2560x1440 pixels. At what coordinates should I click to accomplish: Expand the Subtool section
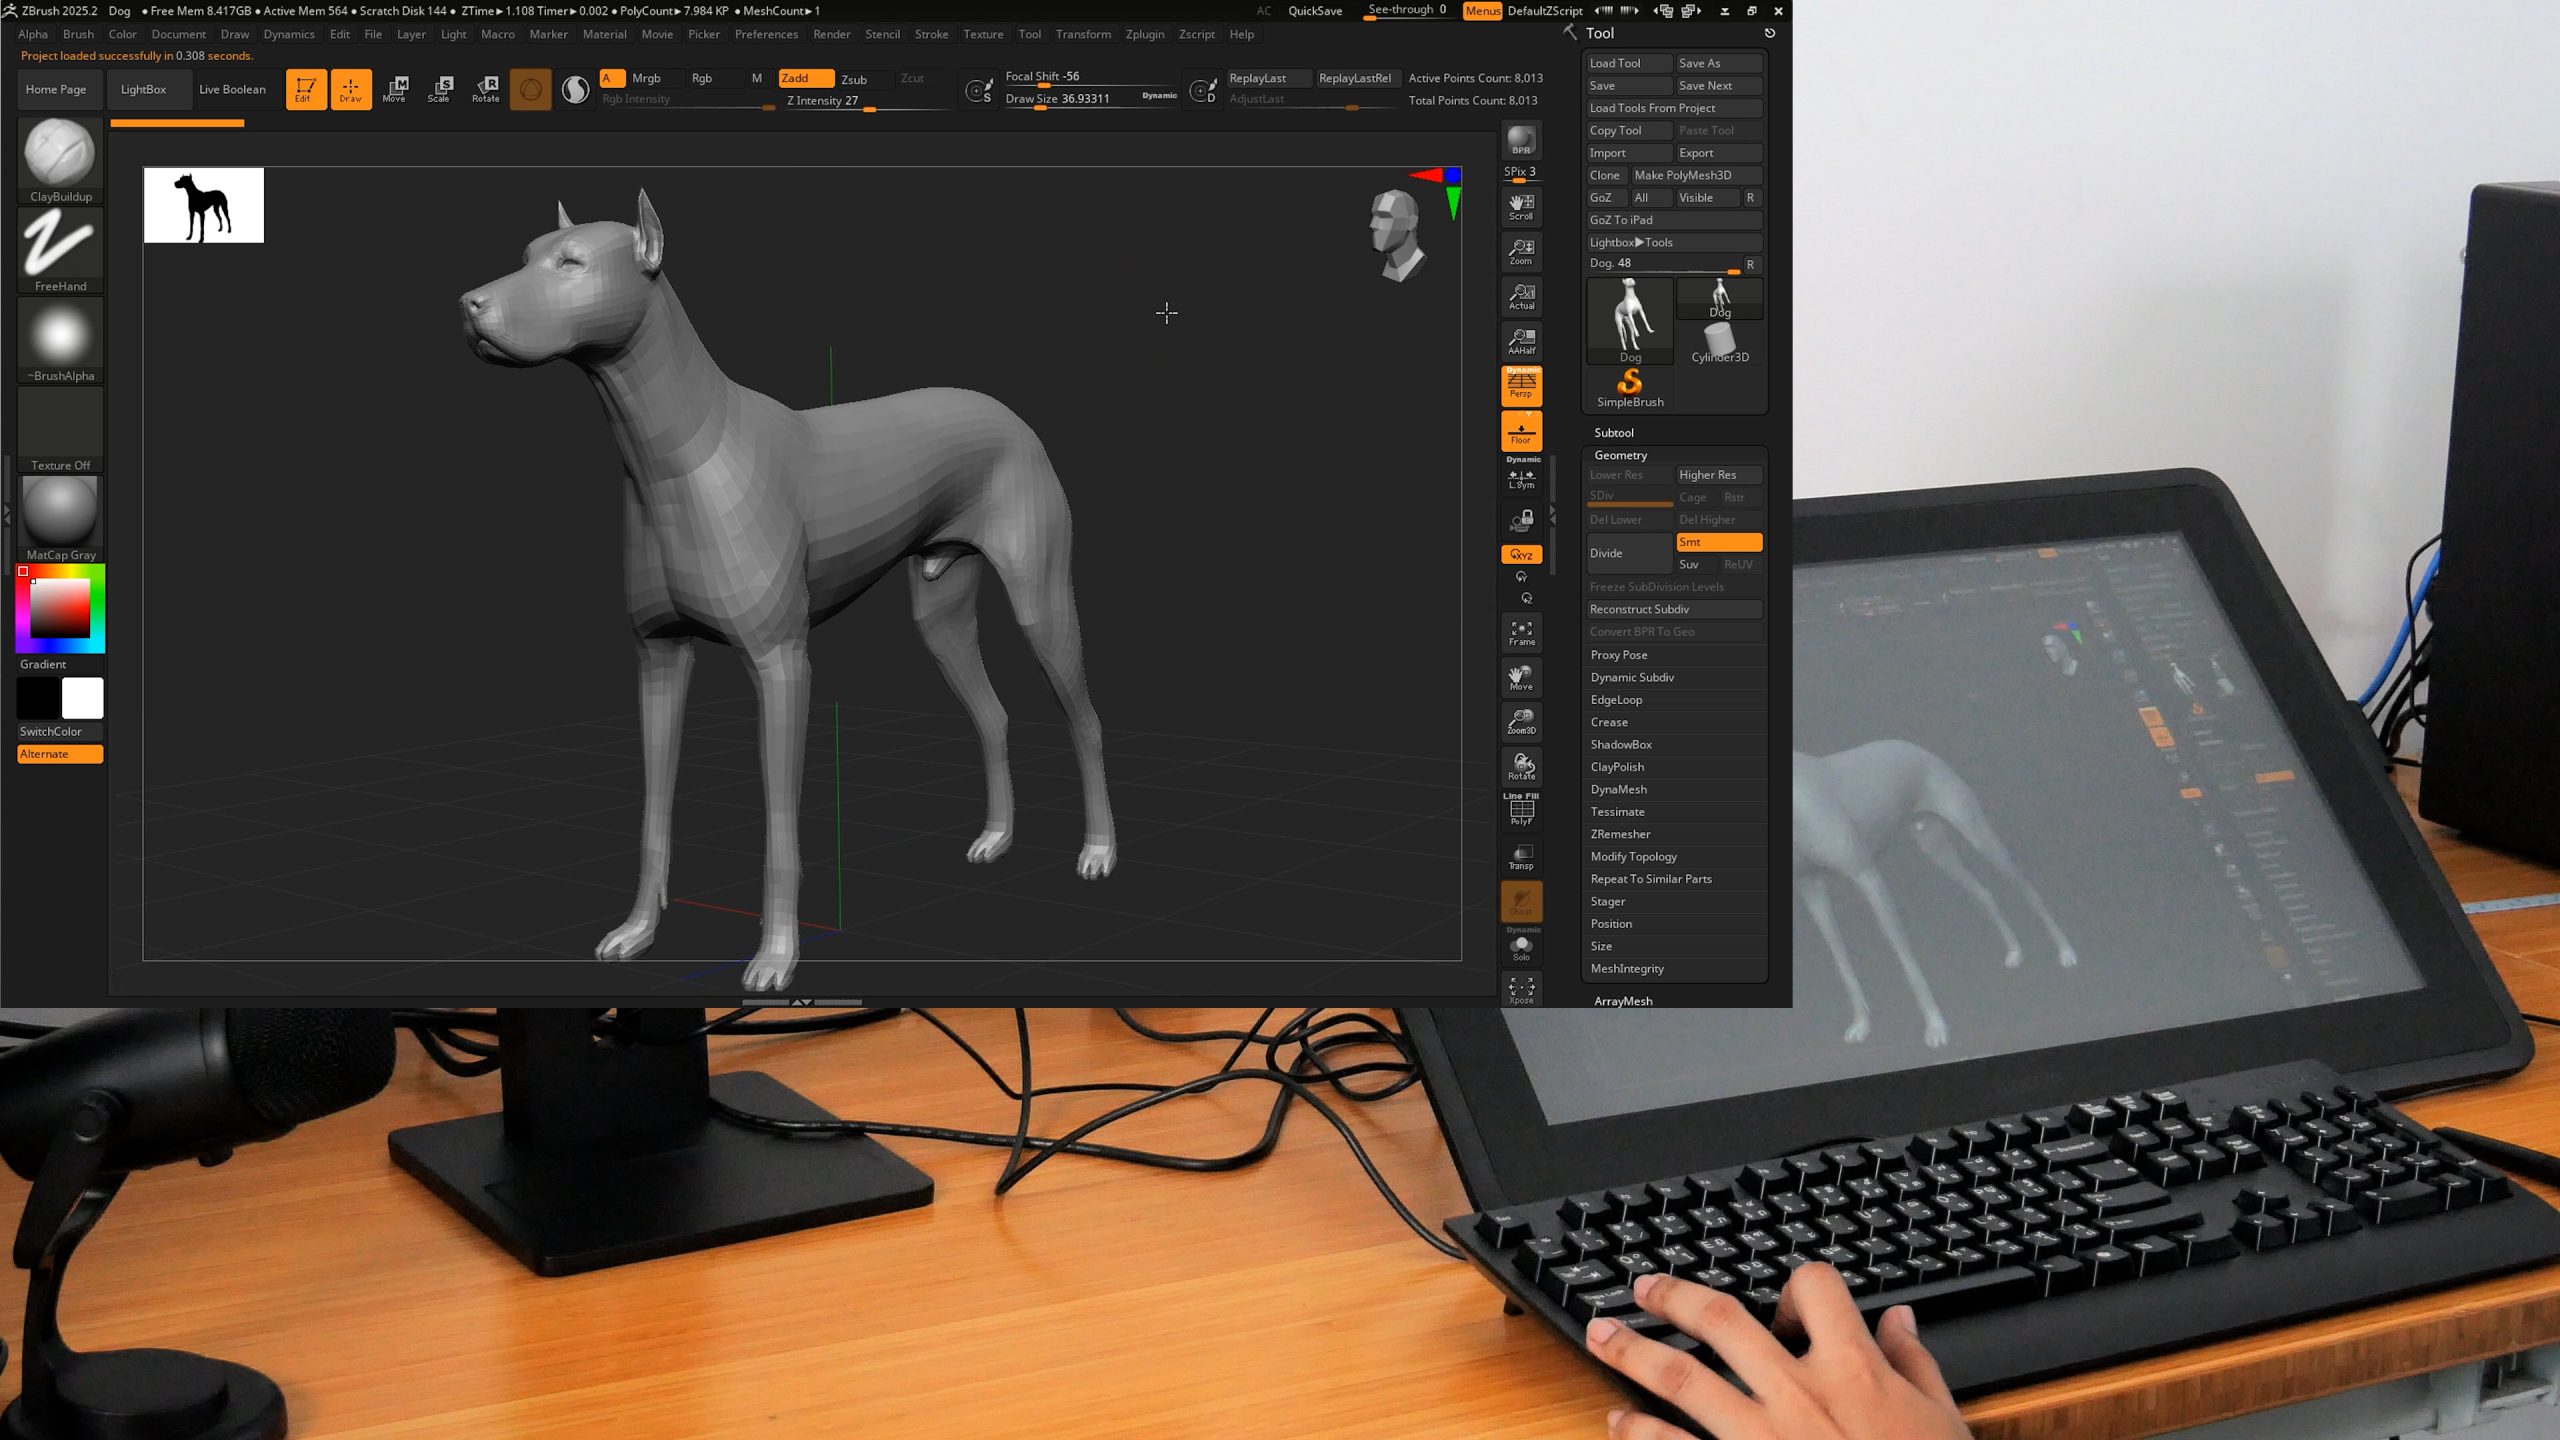pyautogui.click(x=1614, y=433)
